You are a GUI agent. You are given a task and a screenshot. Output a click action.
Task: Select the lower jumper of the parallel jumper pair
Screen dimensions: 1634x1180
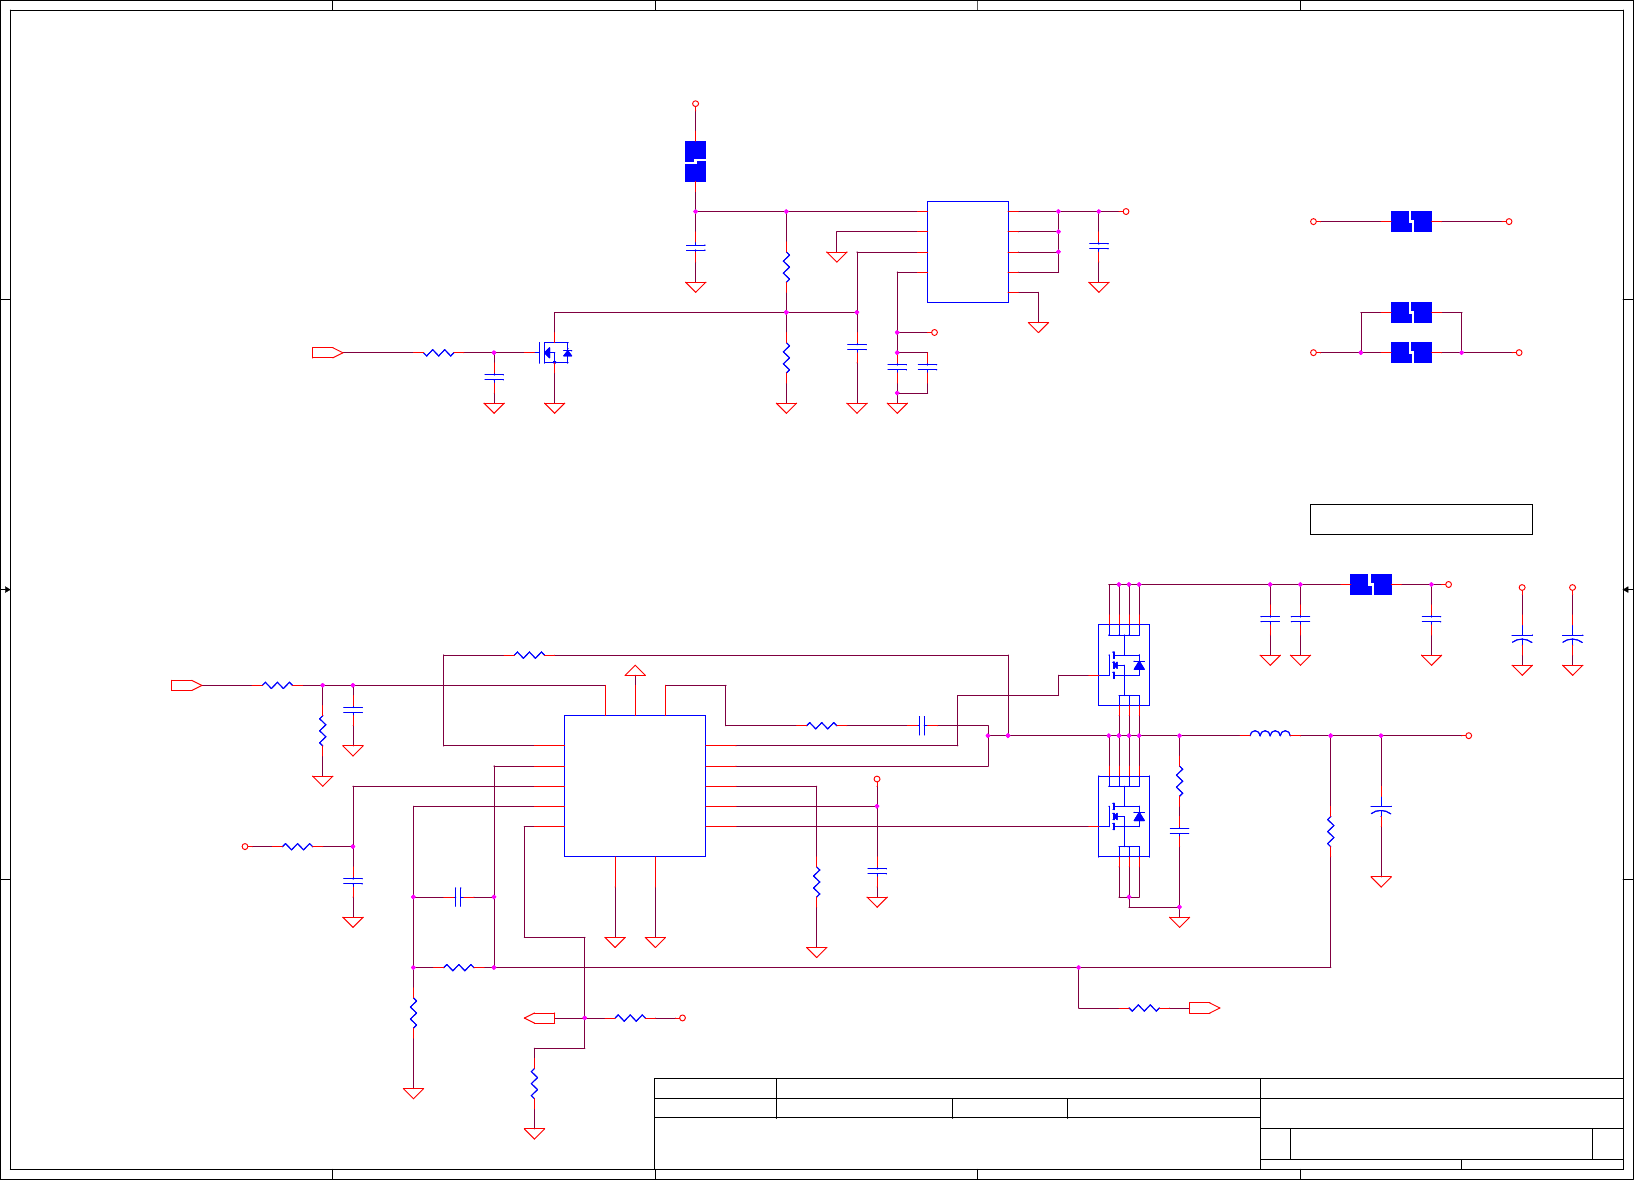click(x=1411, y=352)
